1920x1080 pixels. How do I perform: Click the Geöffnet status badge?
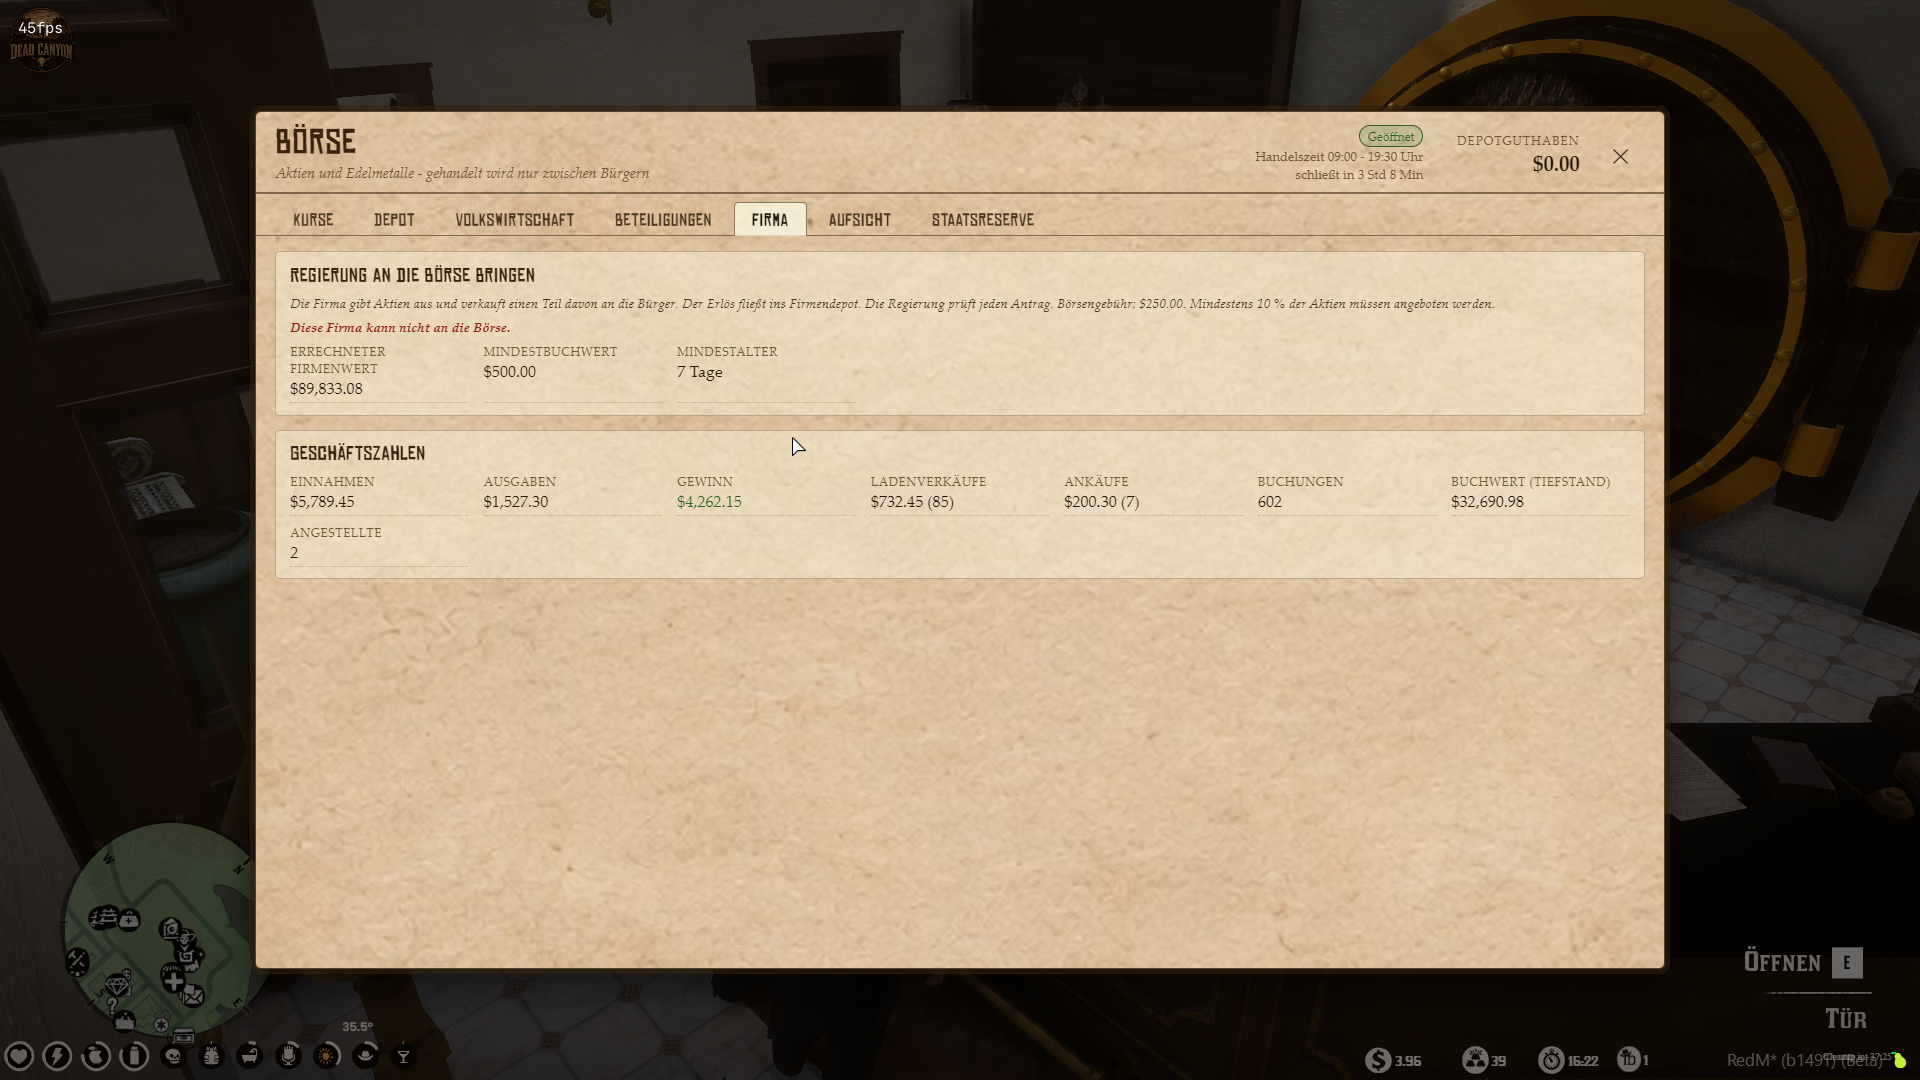click(x=1390, y=137)
